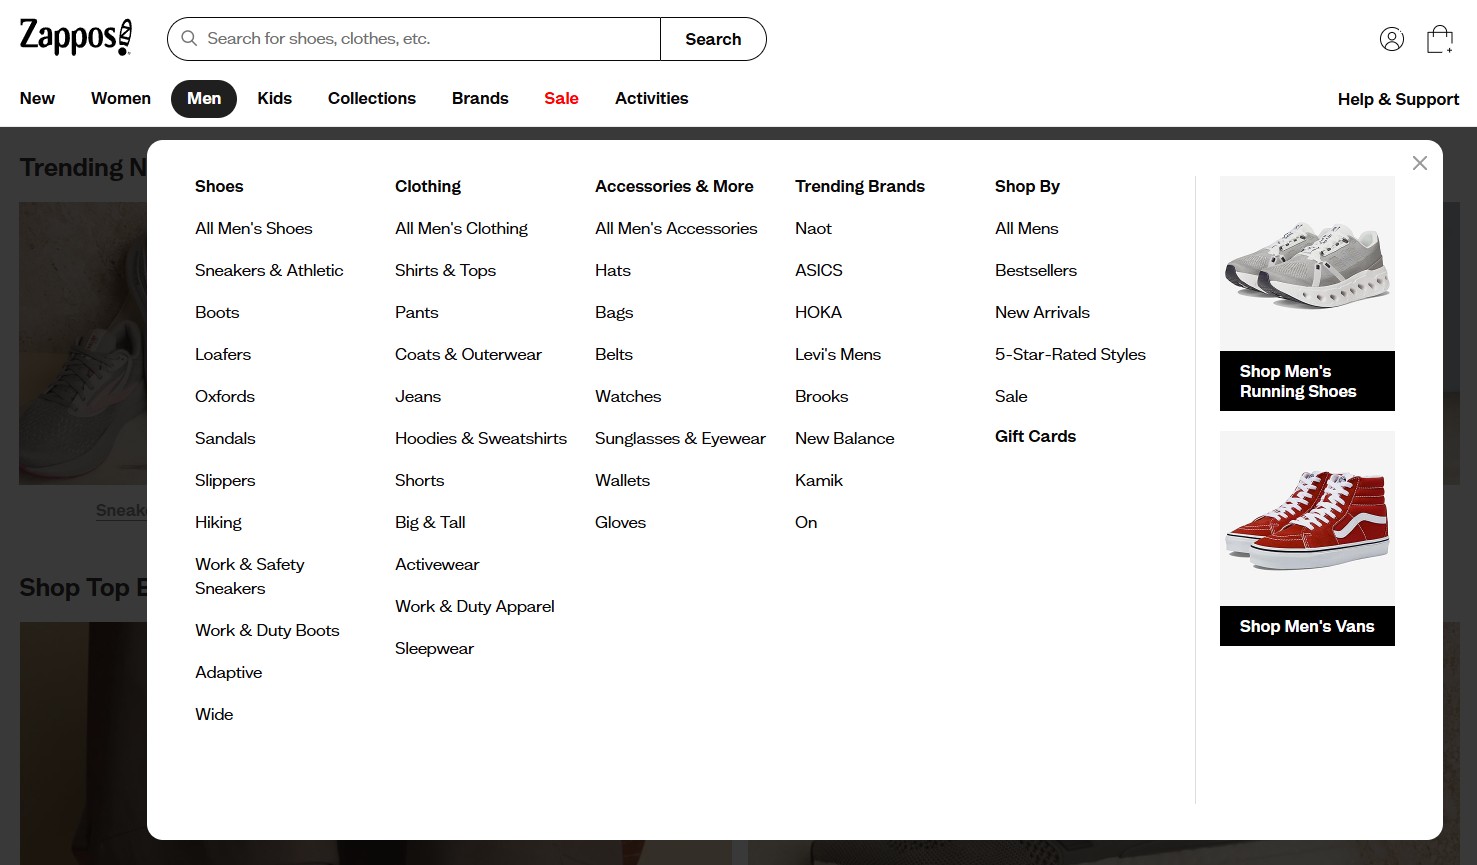1477x865 pixels.
Task: Close the Men mega menu
Action: click(1419, 163)
